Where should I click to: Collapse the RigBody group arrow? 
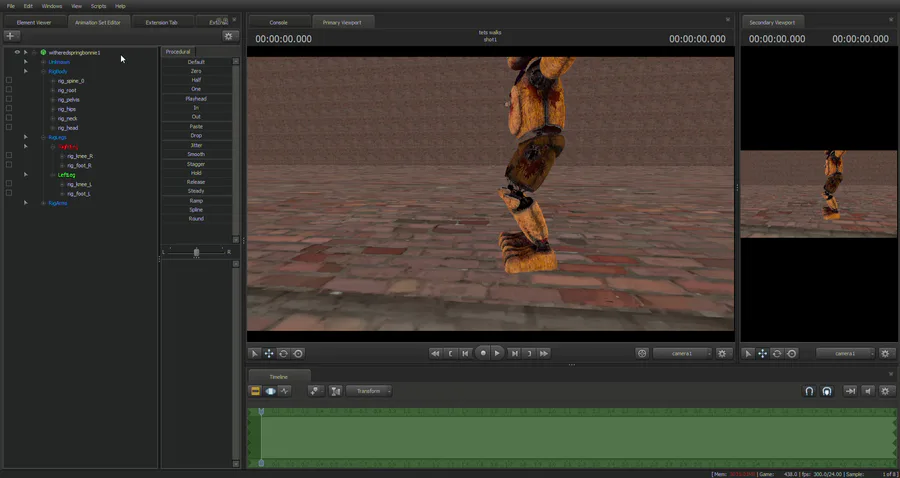(26, 71)
